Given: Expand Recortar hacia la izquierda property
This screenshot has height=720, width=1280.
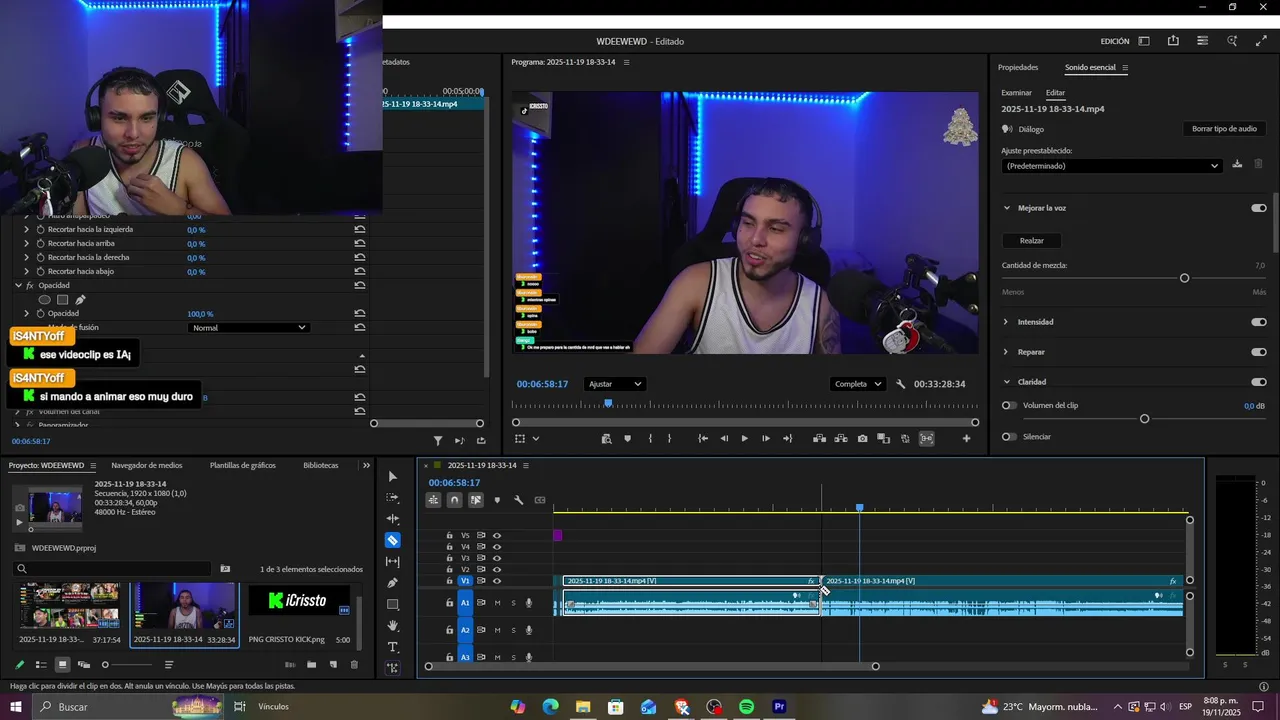Looking at the screenshot, I should coord(27,229).
